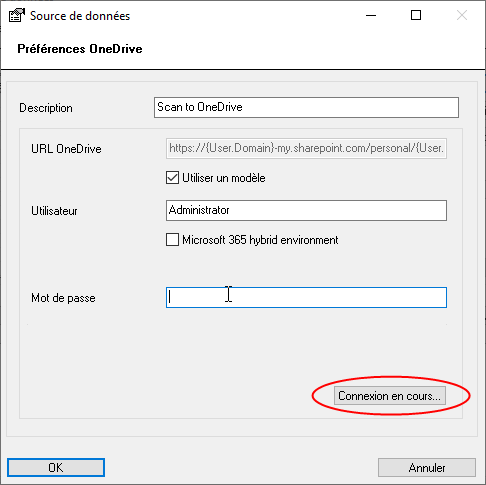This screenshot has width=486, height=485.
Task: Click the Description label text
Action: click(x=46, y=108)
